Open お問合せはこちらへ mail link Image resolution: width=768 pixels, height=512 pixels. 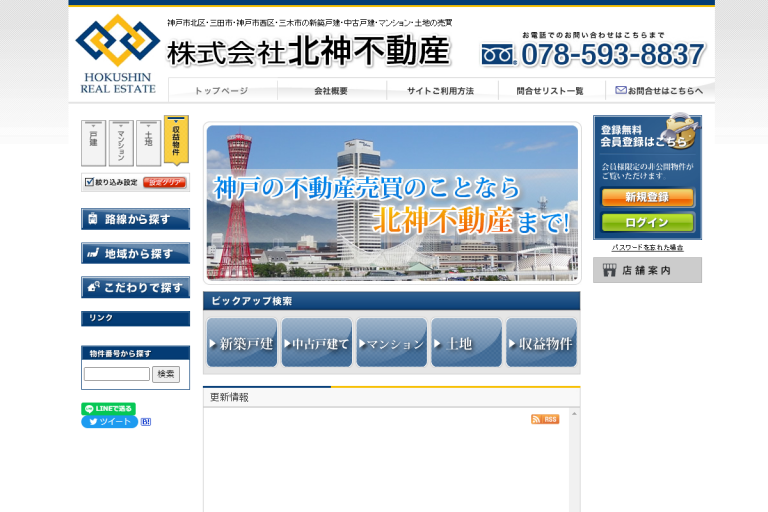coord(659,91)
